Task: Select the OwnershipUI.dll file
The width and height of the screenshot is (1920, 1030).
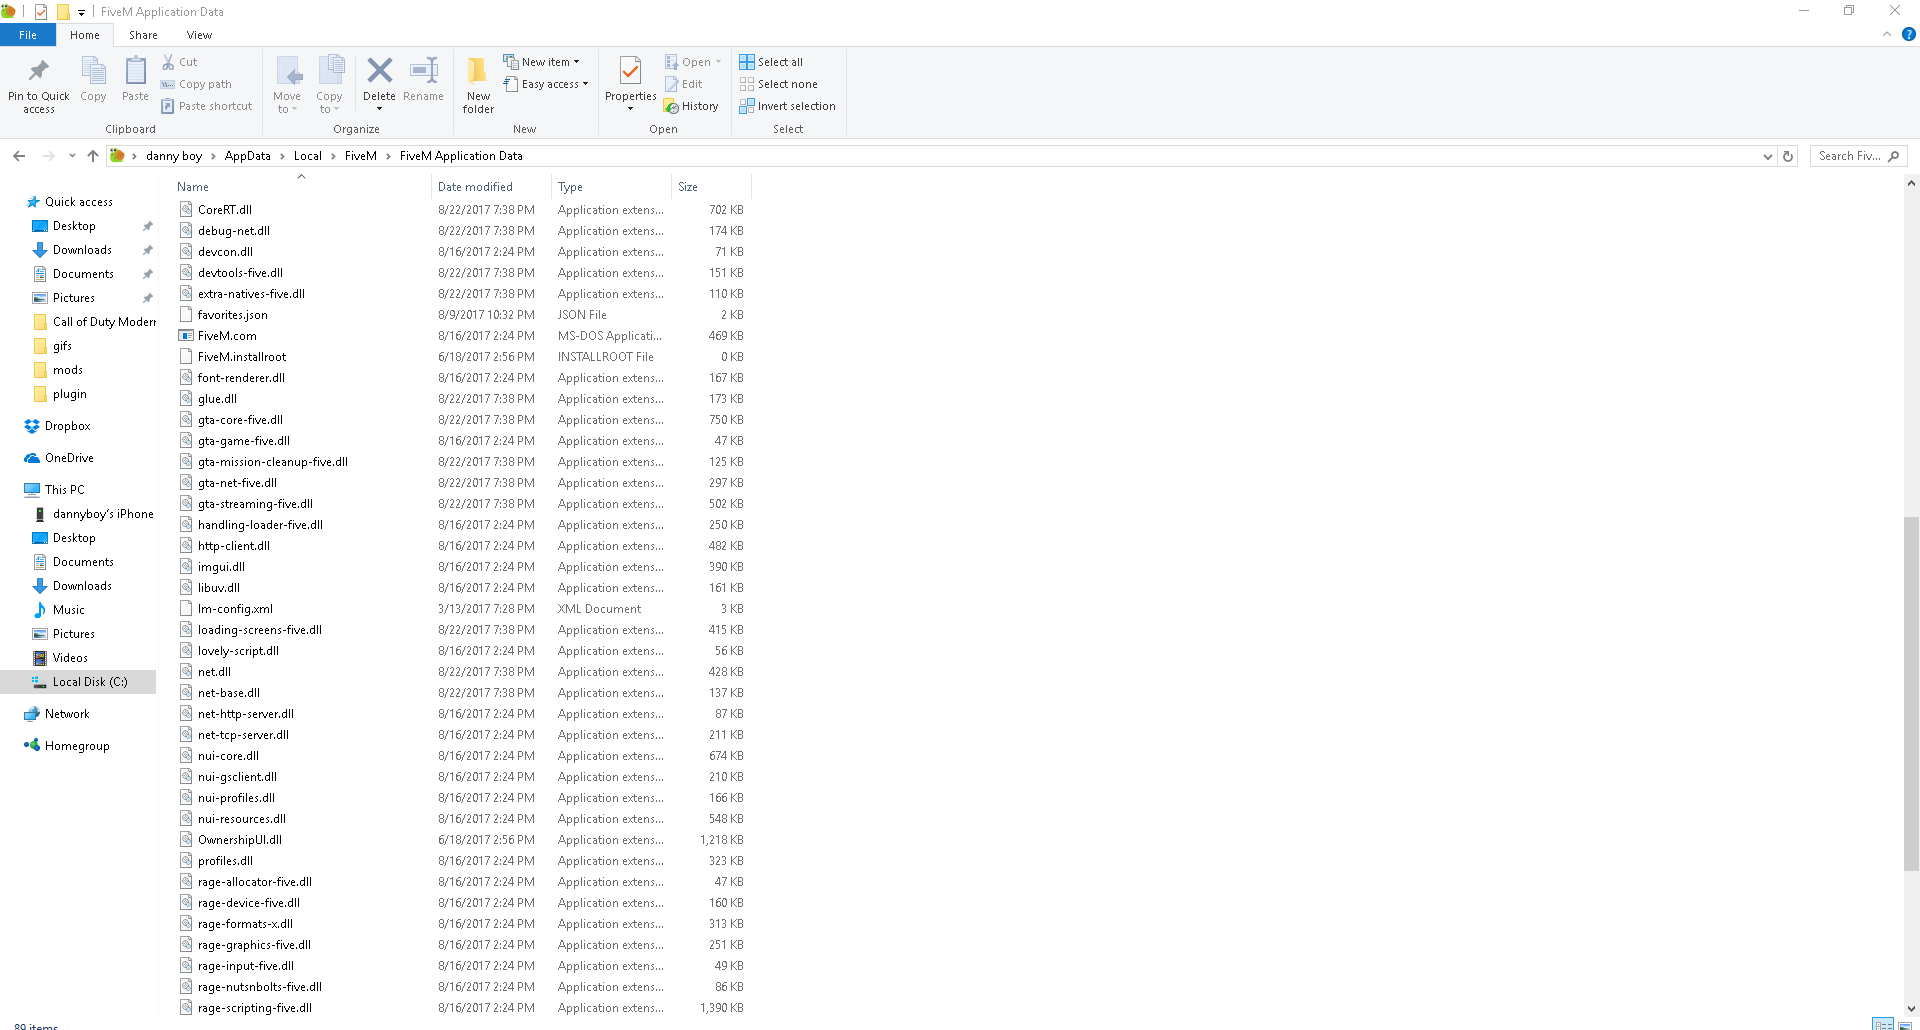Action: point(240,840)
